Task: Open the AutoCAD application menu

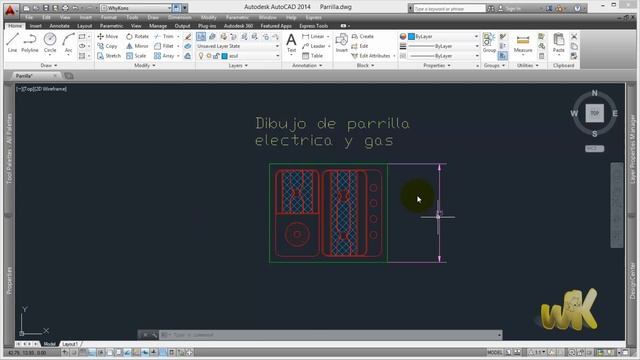Action: pyautogui.click(x=10, y=10)
